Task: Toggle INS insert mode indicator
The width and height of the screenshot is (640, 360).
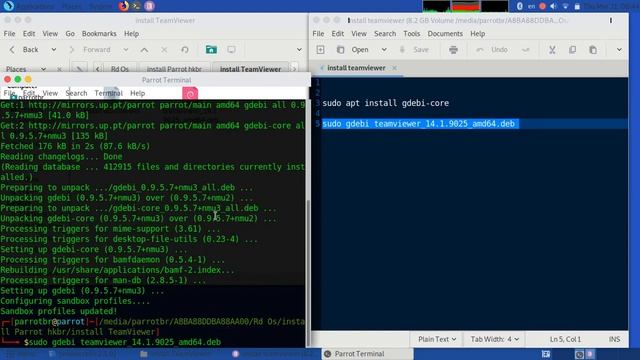Action: pos(614,339)
